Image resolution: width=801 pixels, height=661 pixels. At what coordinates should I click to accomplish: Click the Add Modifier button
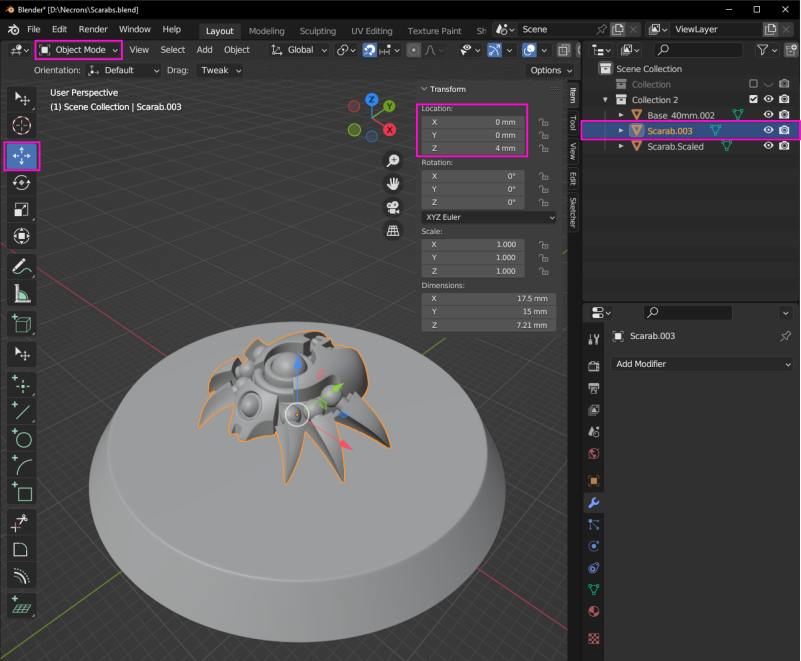point(702,364)
